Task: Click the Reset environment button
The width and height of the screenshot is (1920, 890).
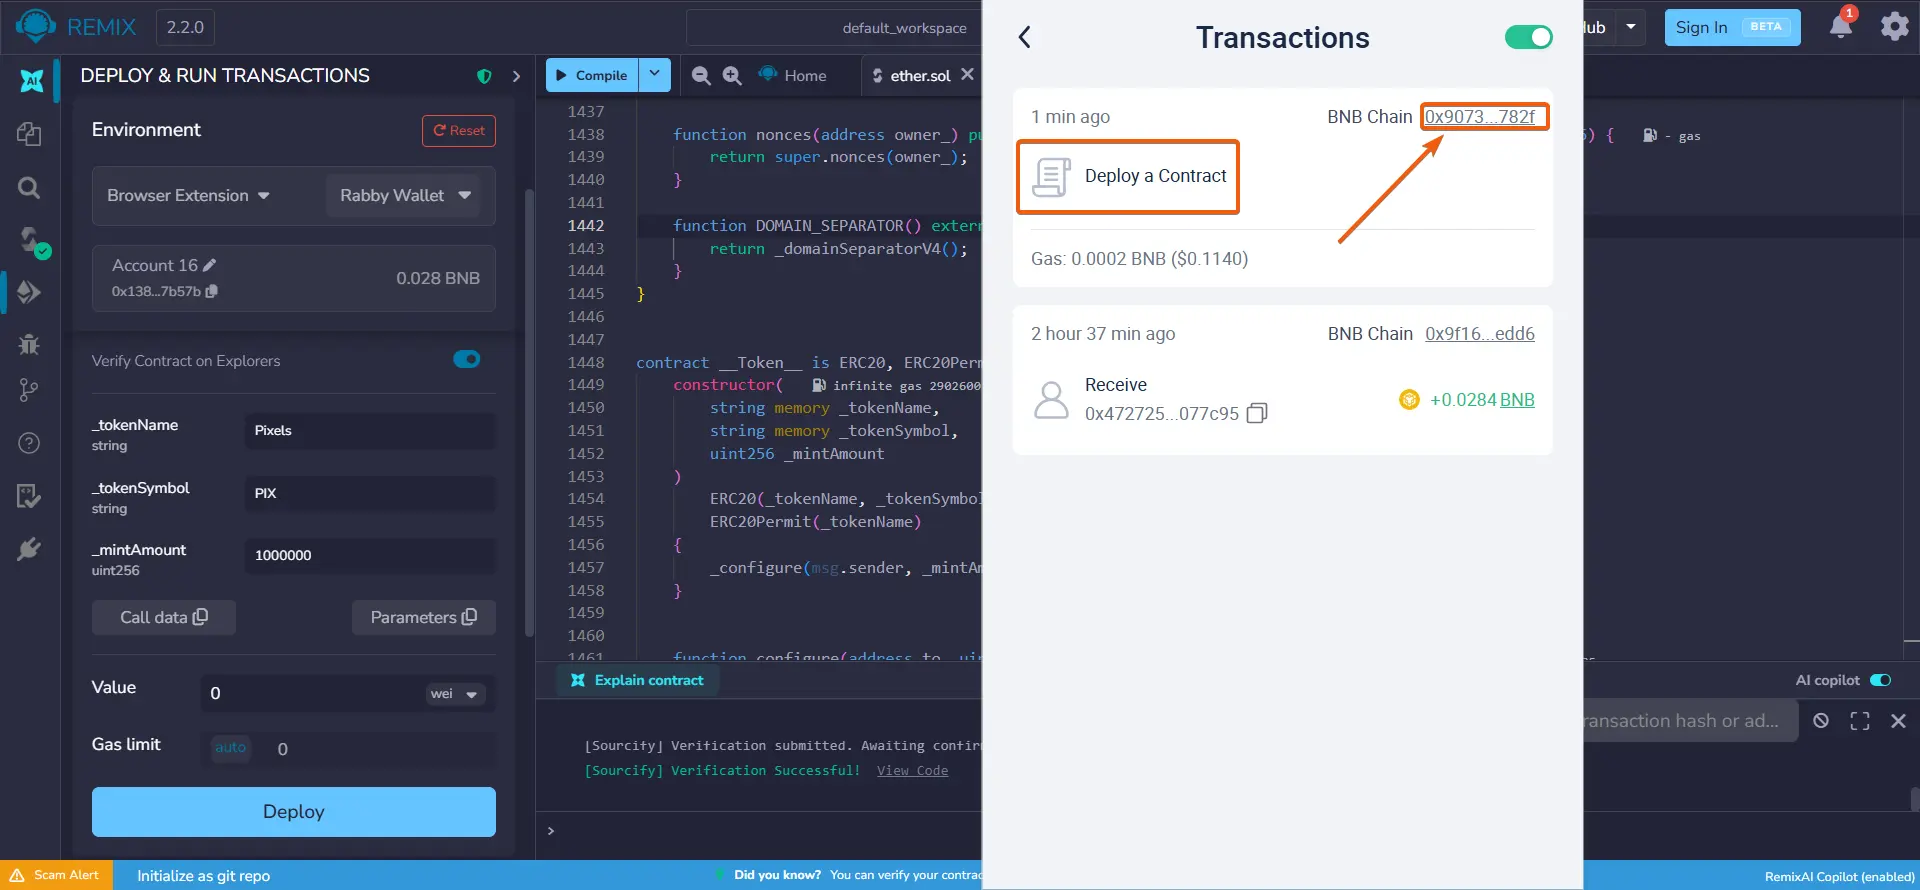Action: pos(459,131)
